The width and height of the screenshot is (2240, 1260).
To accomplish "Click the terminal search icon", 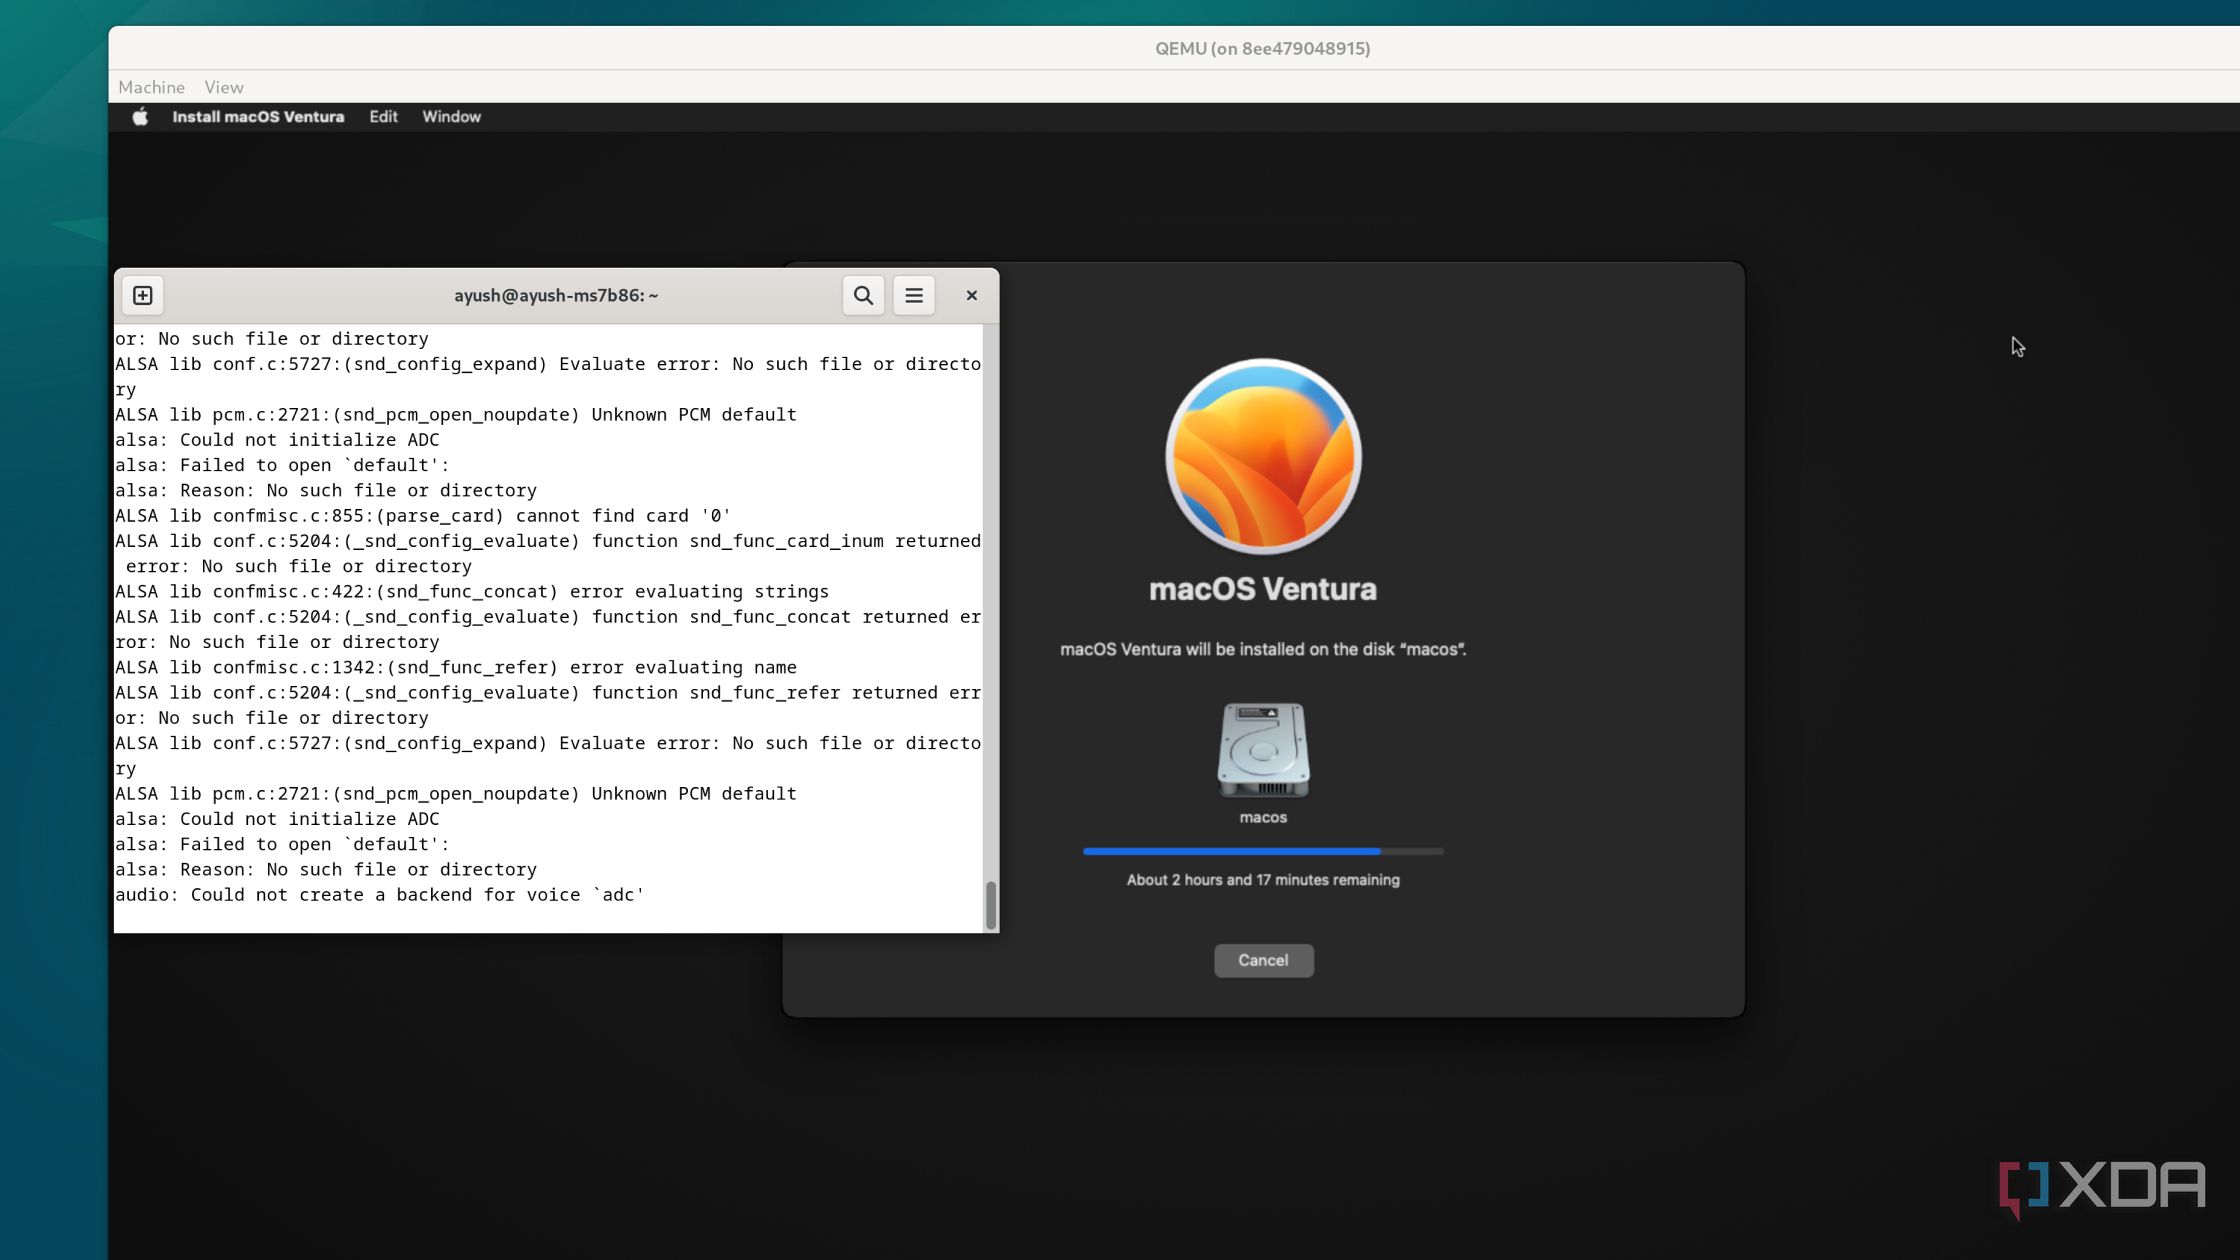I will [863, 295].
